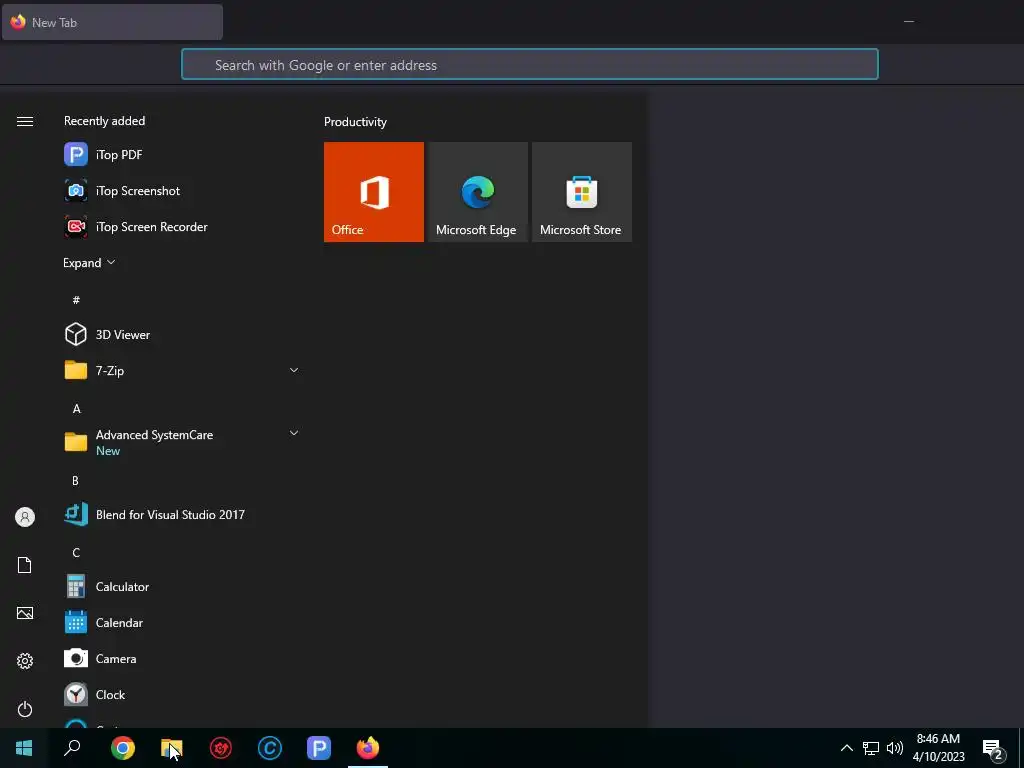The height and width of the screenshot is (768, 1024).
Task: Open the red iTop Screen Recorder taskbar icon
Action: point(221,748)
